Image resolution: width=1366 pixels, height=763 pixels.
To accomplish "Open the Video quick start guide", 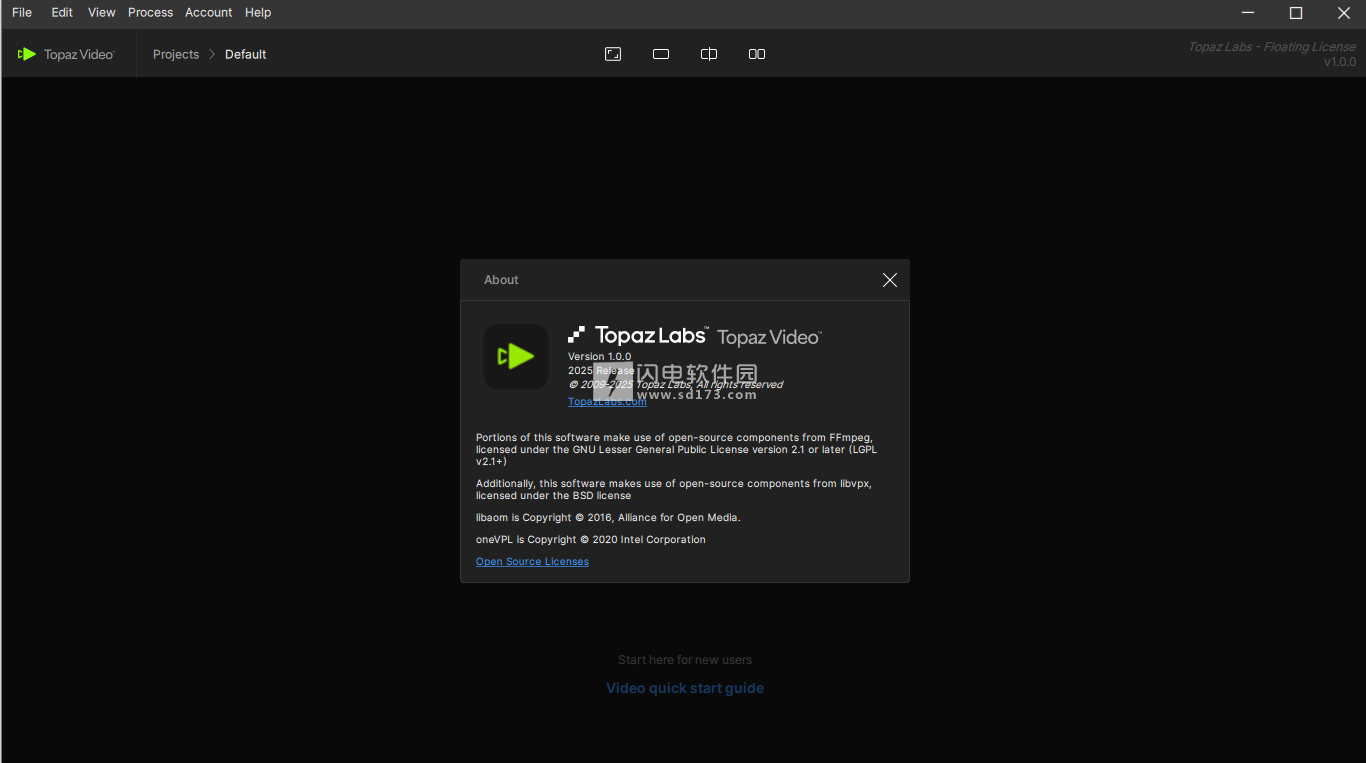I will click(685, 688).
